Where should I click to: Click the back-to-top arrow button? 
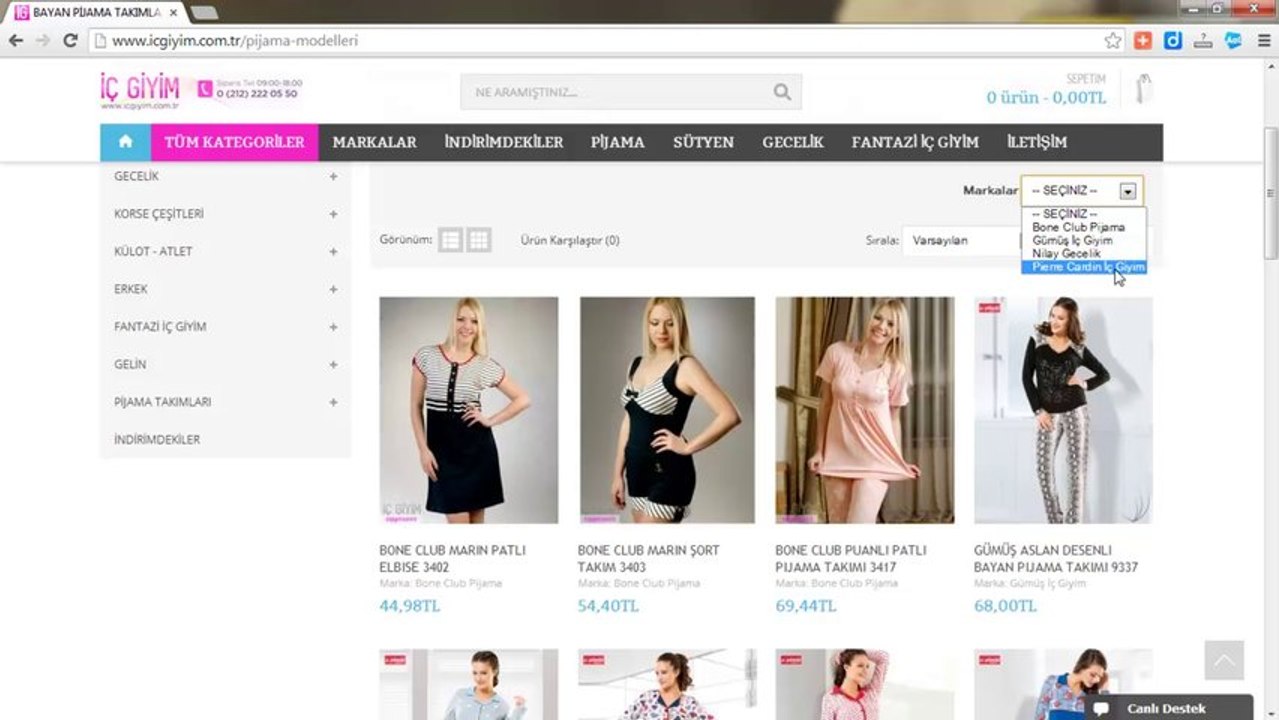click(x=1224, y=660)
